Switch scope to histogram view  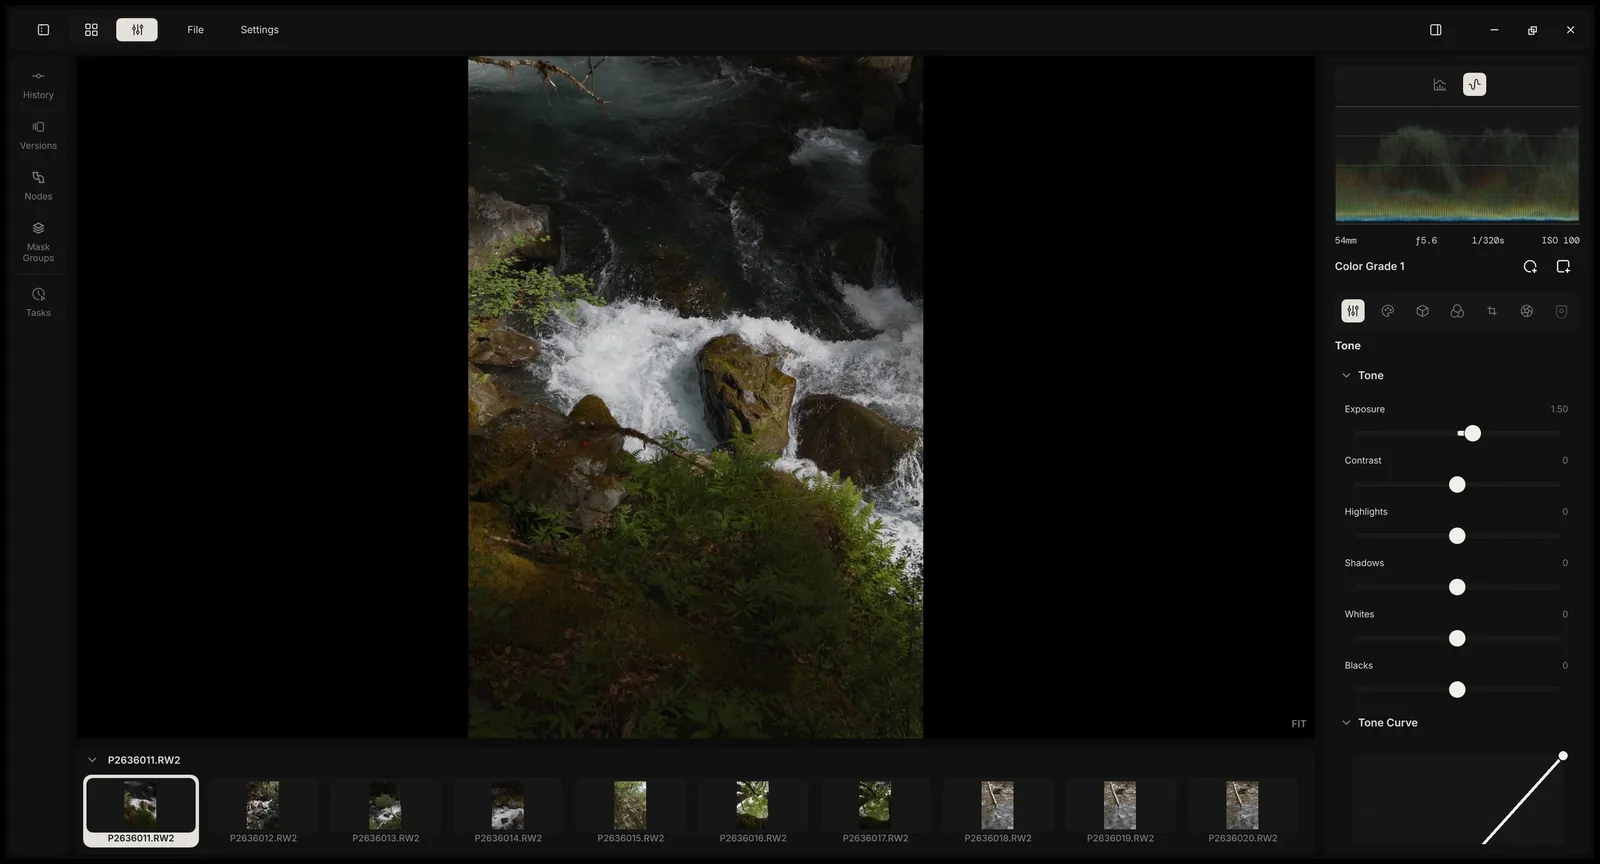[1439, 85]
